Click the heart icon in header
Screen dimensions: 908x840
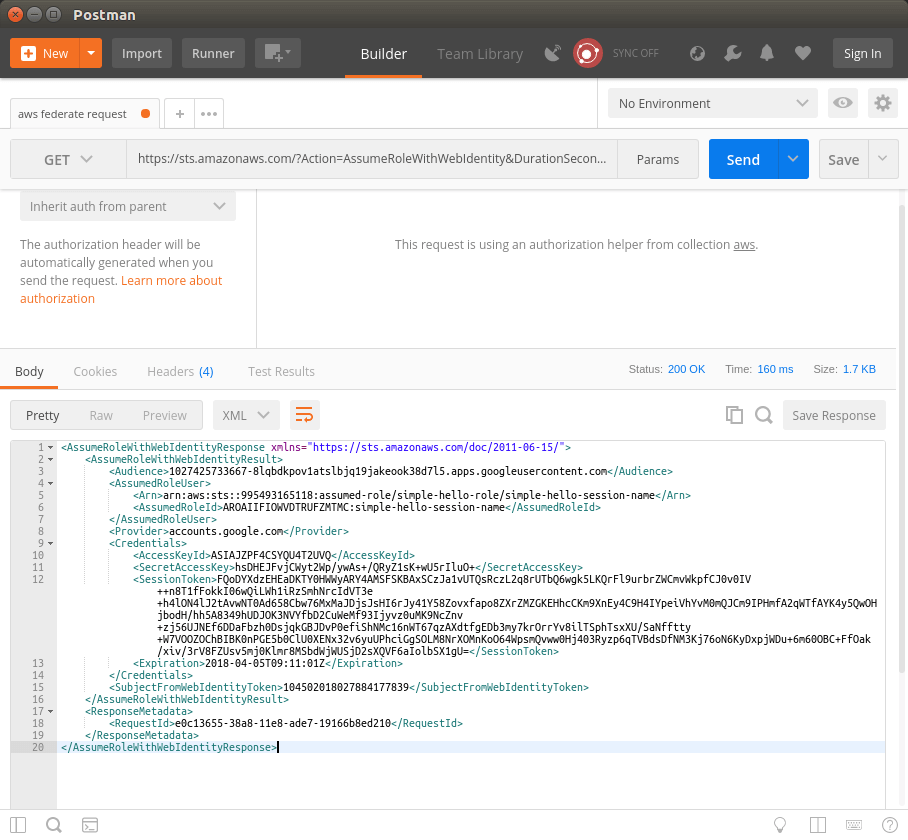tap(802, 53)
